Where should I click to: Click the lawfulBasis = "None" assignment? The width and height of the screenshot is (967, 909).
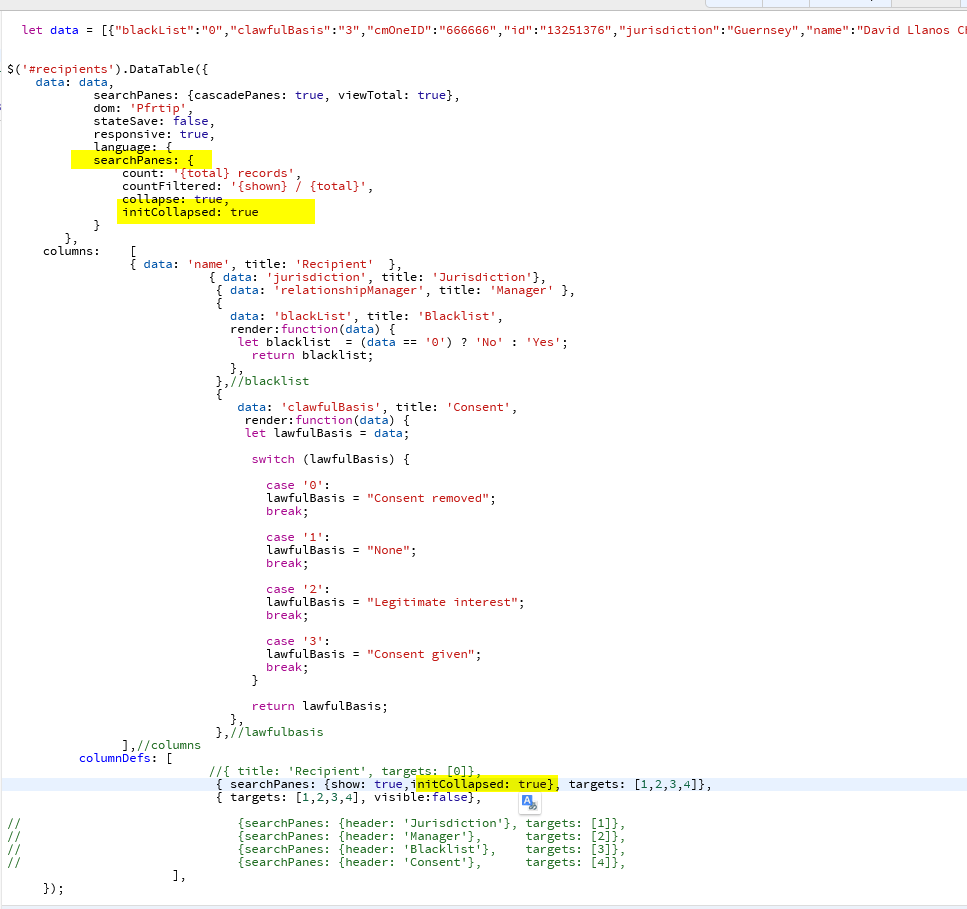[x=341, y=550]
